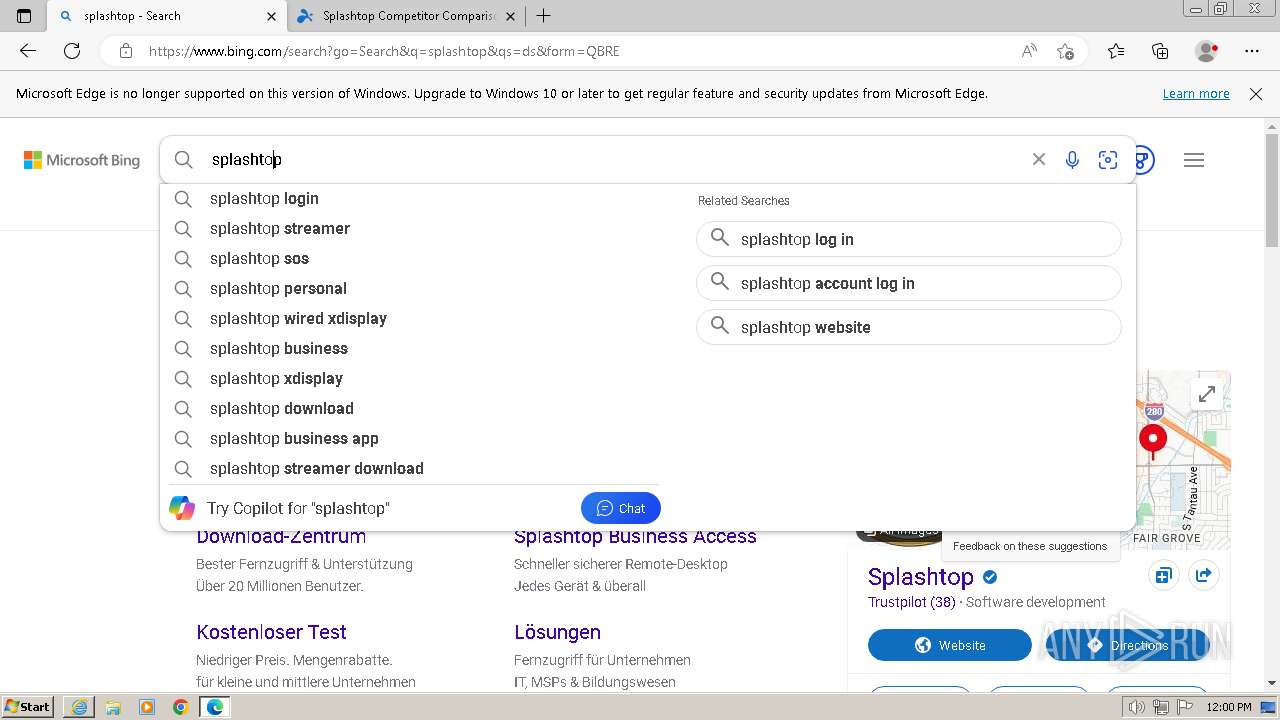Image resolution: width=1280 pixels, height=720 pixels.
Task: Switch to the splashtop - Search tab
Action: (166, 16)
